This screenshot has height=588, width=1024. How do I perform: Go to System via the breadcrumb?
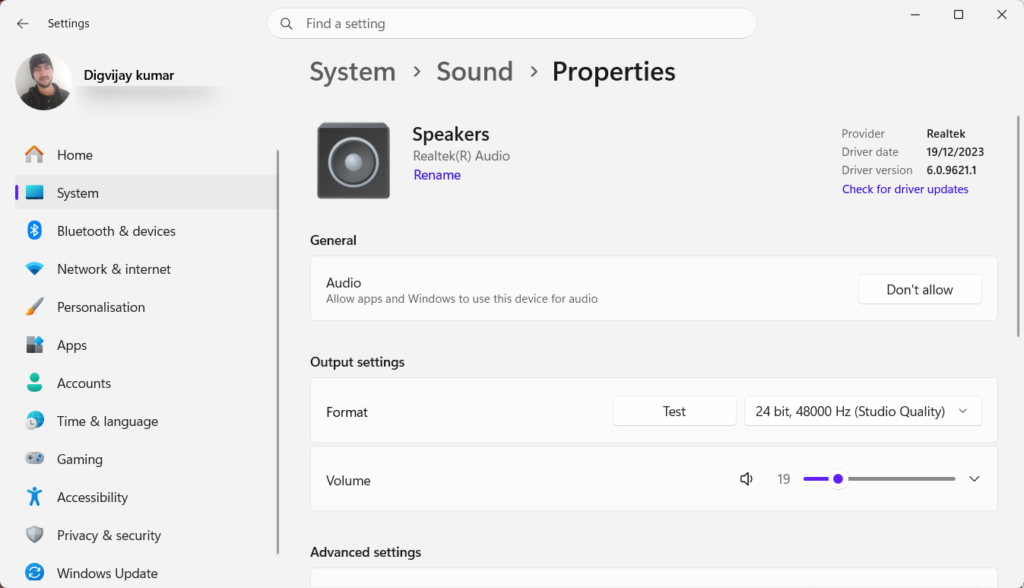352,71
